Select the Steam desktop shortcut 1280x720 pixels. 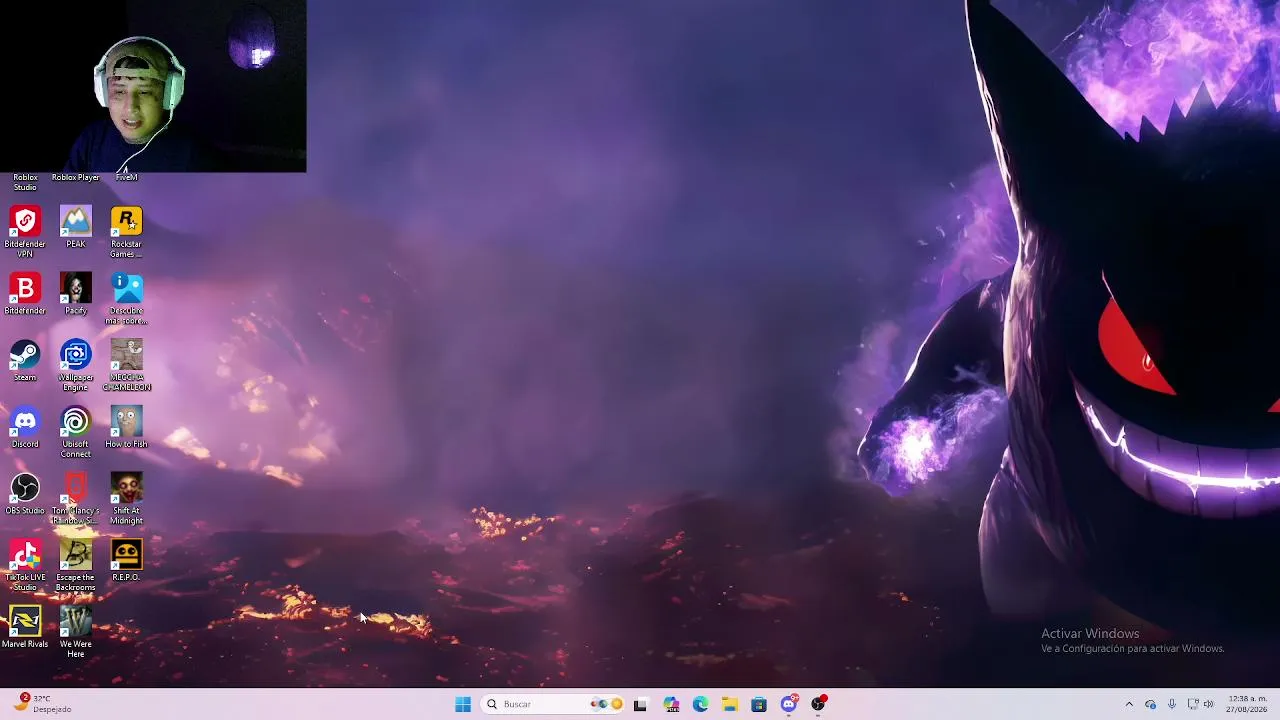25,360
